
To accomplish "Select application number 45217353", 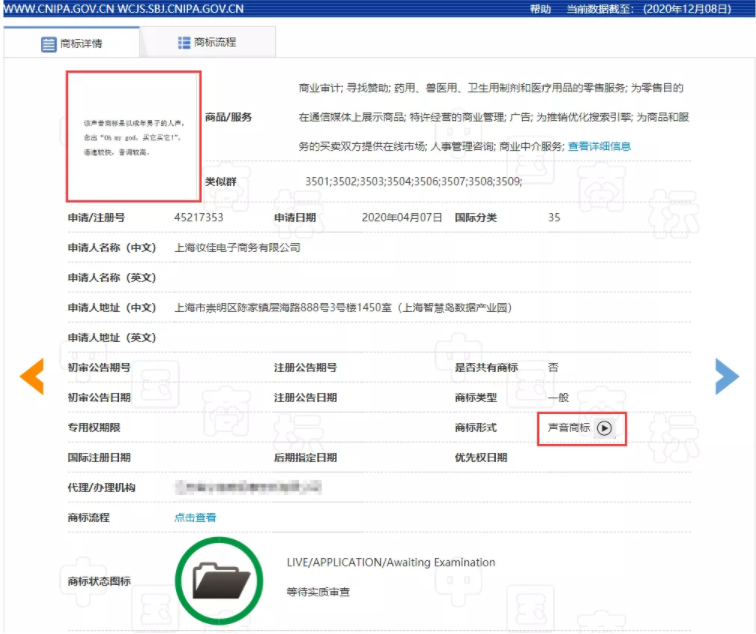I will click(x=199, y=217).
